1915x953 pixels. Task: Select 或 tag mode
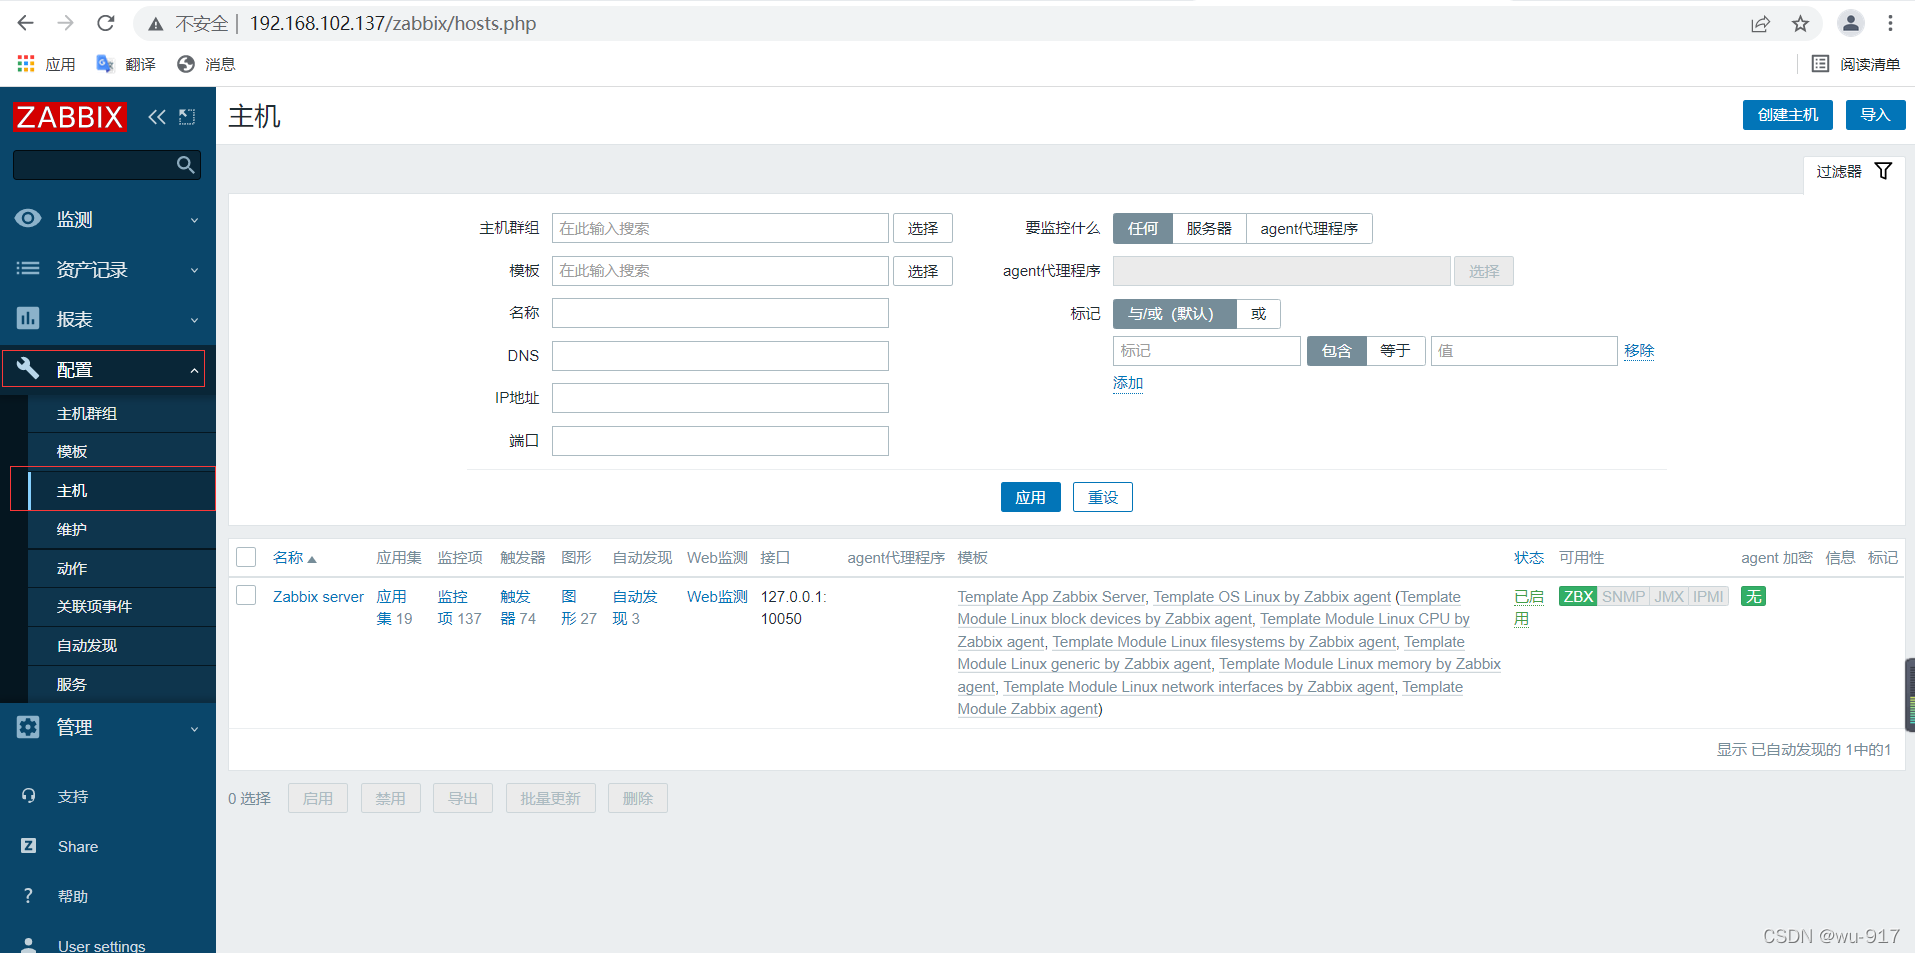click(x=1258, y=314)
